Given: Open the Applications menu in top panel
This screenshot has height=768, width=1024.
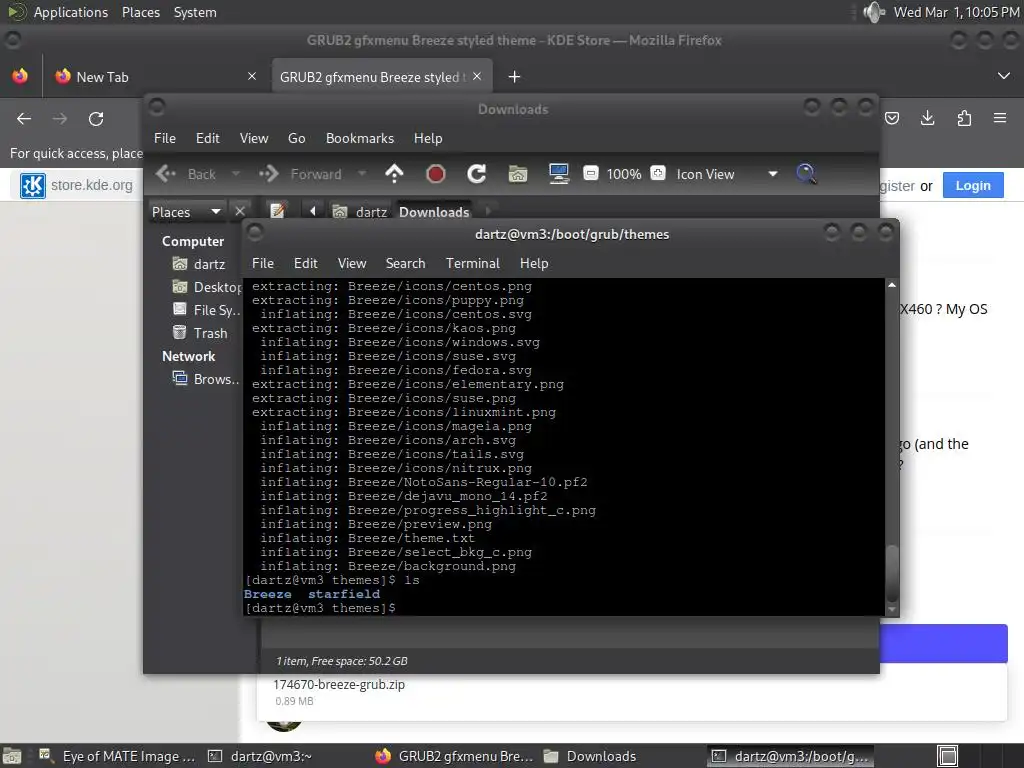Looking at the screenshot, I should (71, 12).
